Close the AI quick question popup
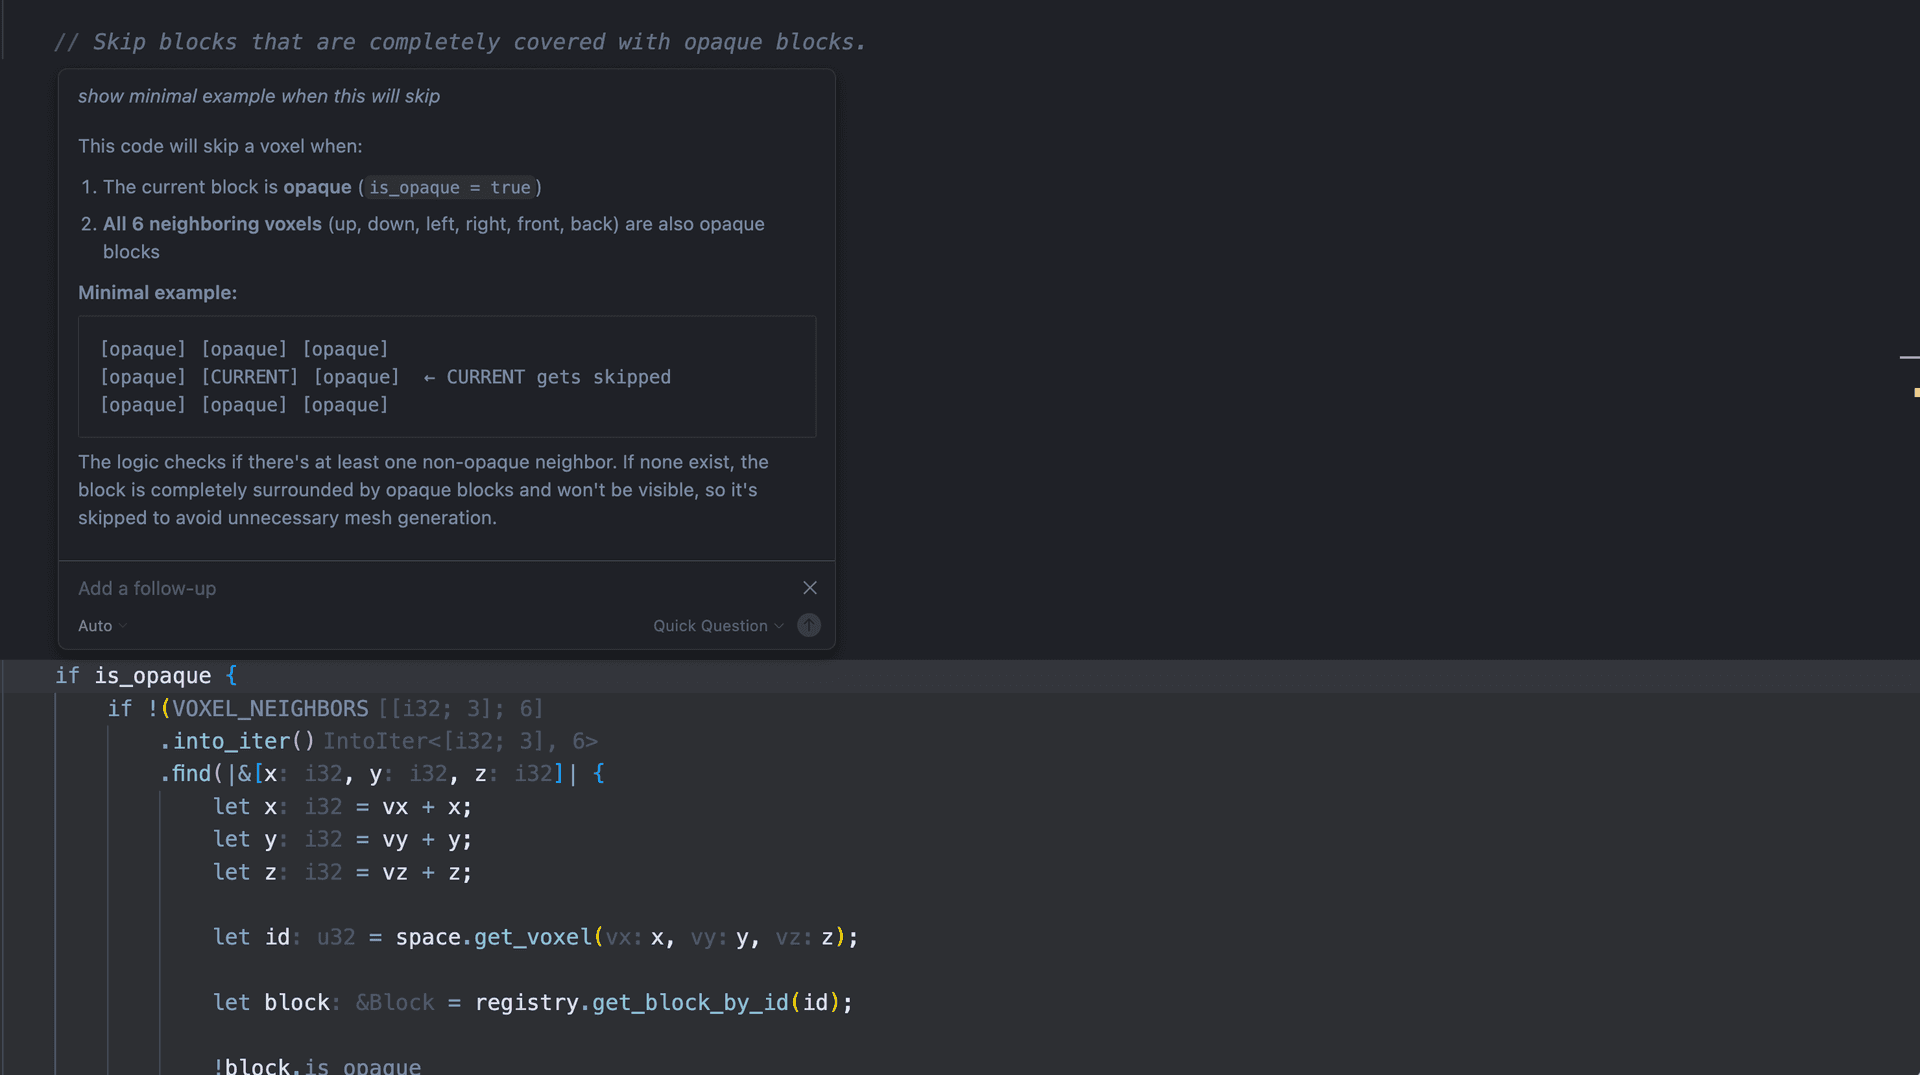The image size is (1920, 1075). click(810, 588)
